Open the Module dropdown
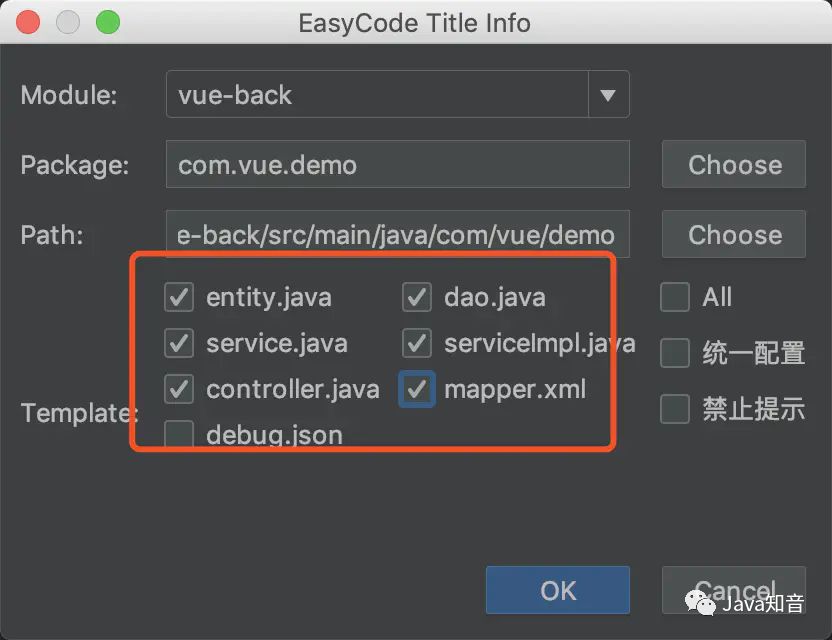The height and width of the screenshot is (640, 832). 609,94
